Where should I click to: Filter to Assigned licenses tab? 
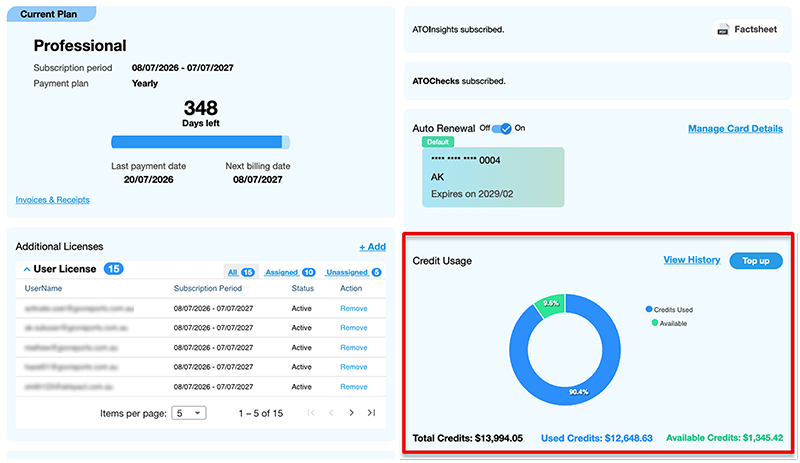coord(290,273)
